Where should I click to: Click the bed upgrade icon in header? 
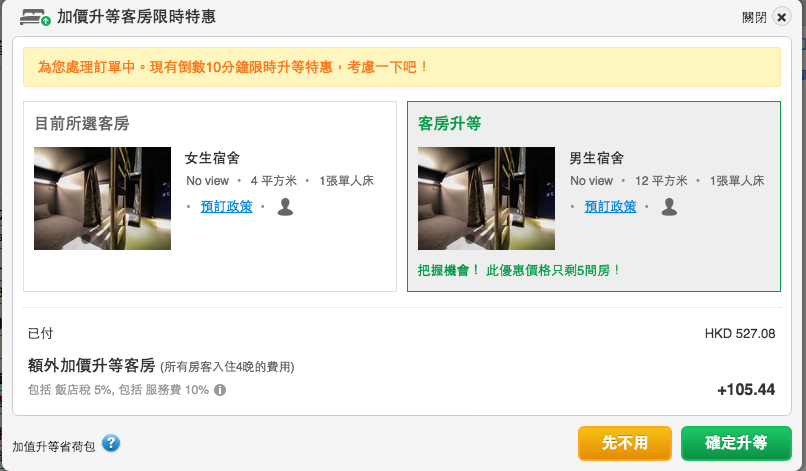(x=36, y=17)
